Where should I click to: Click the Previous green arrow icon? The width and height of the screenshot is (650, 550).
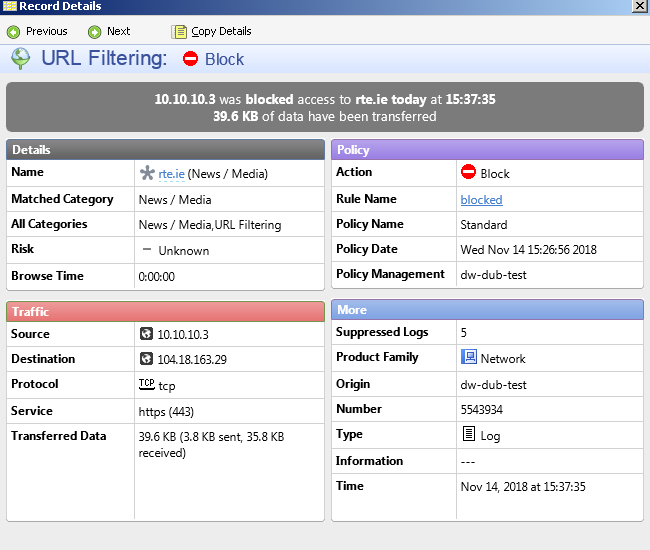[13, 32]
